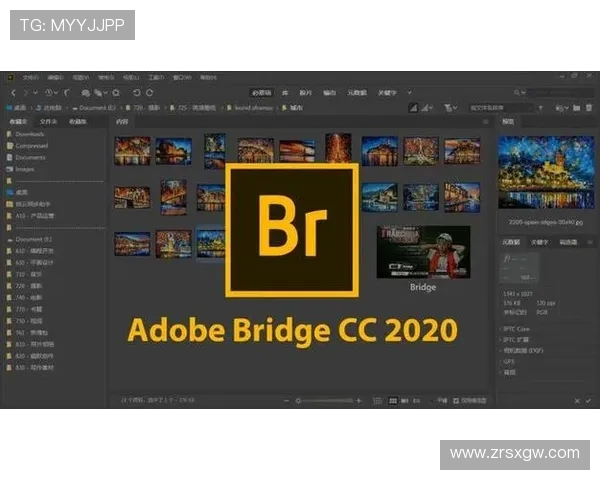The image size is (600, 480).
Task: Select the first thumbnail in content panel
Action: tap(132, 151)
